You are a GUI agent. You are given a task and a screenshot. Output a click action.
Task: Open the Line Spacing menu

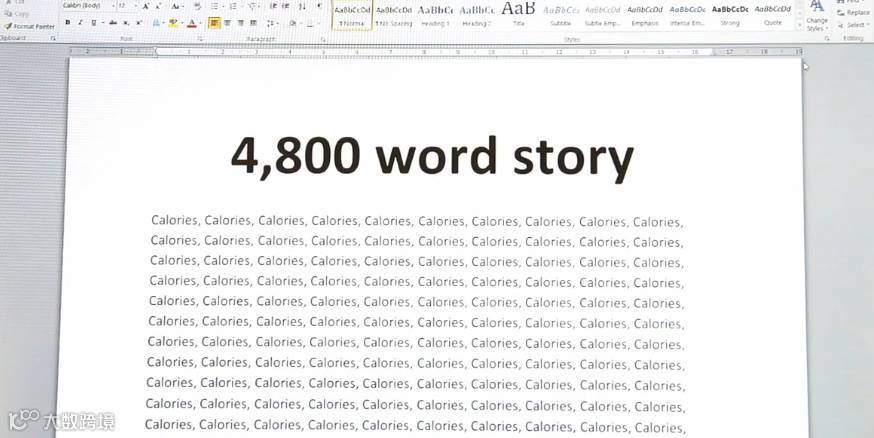click(x=271, y=23)
